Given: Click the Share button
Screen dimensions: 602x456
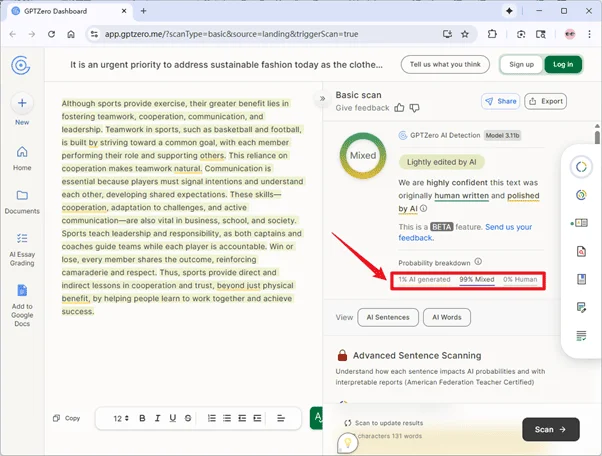Looking at the screenshot, I should 501,101.
